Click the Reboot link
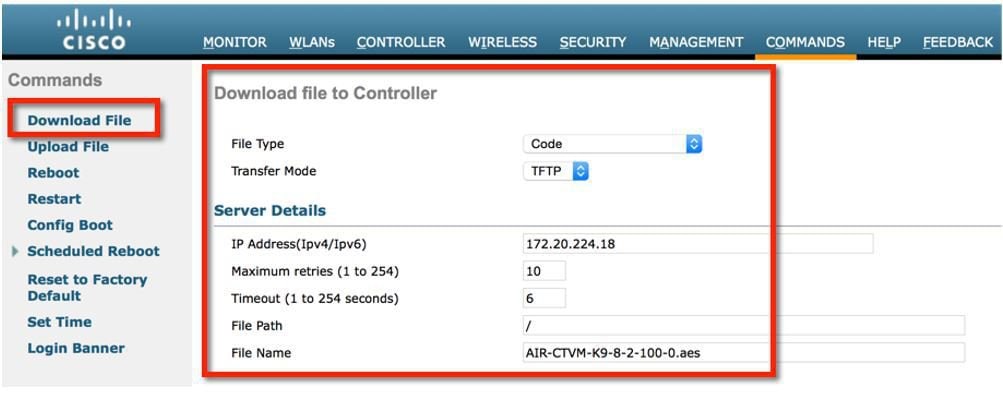 [x=53, y=173]
